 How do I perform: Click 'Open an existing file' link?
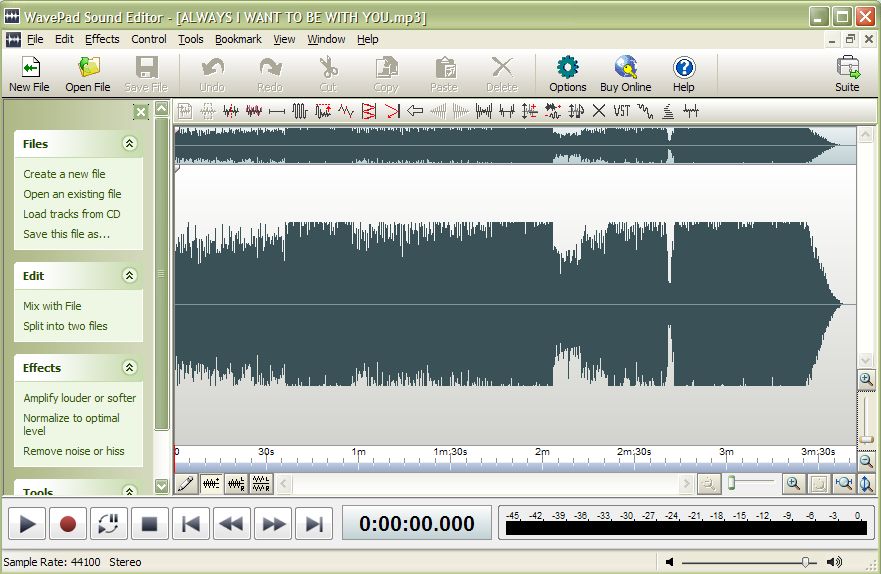pyautogui.click(x=72, y=194)
